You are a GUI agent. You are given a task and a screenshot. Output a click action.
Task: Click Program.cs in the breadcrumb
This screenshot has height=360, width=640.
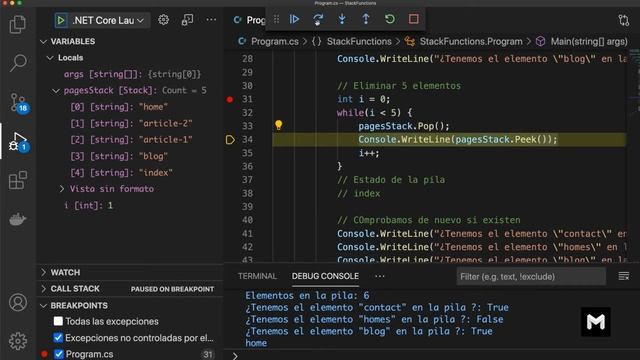pos(274,41)
